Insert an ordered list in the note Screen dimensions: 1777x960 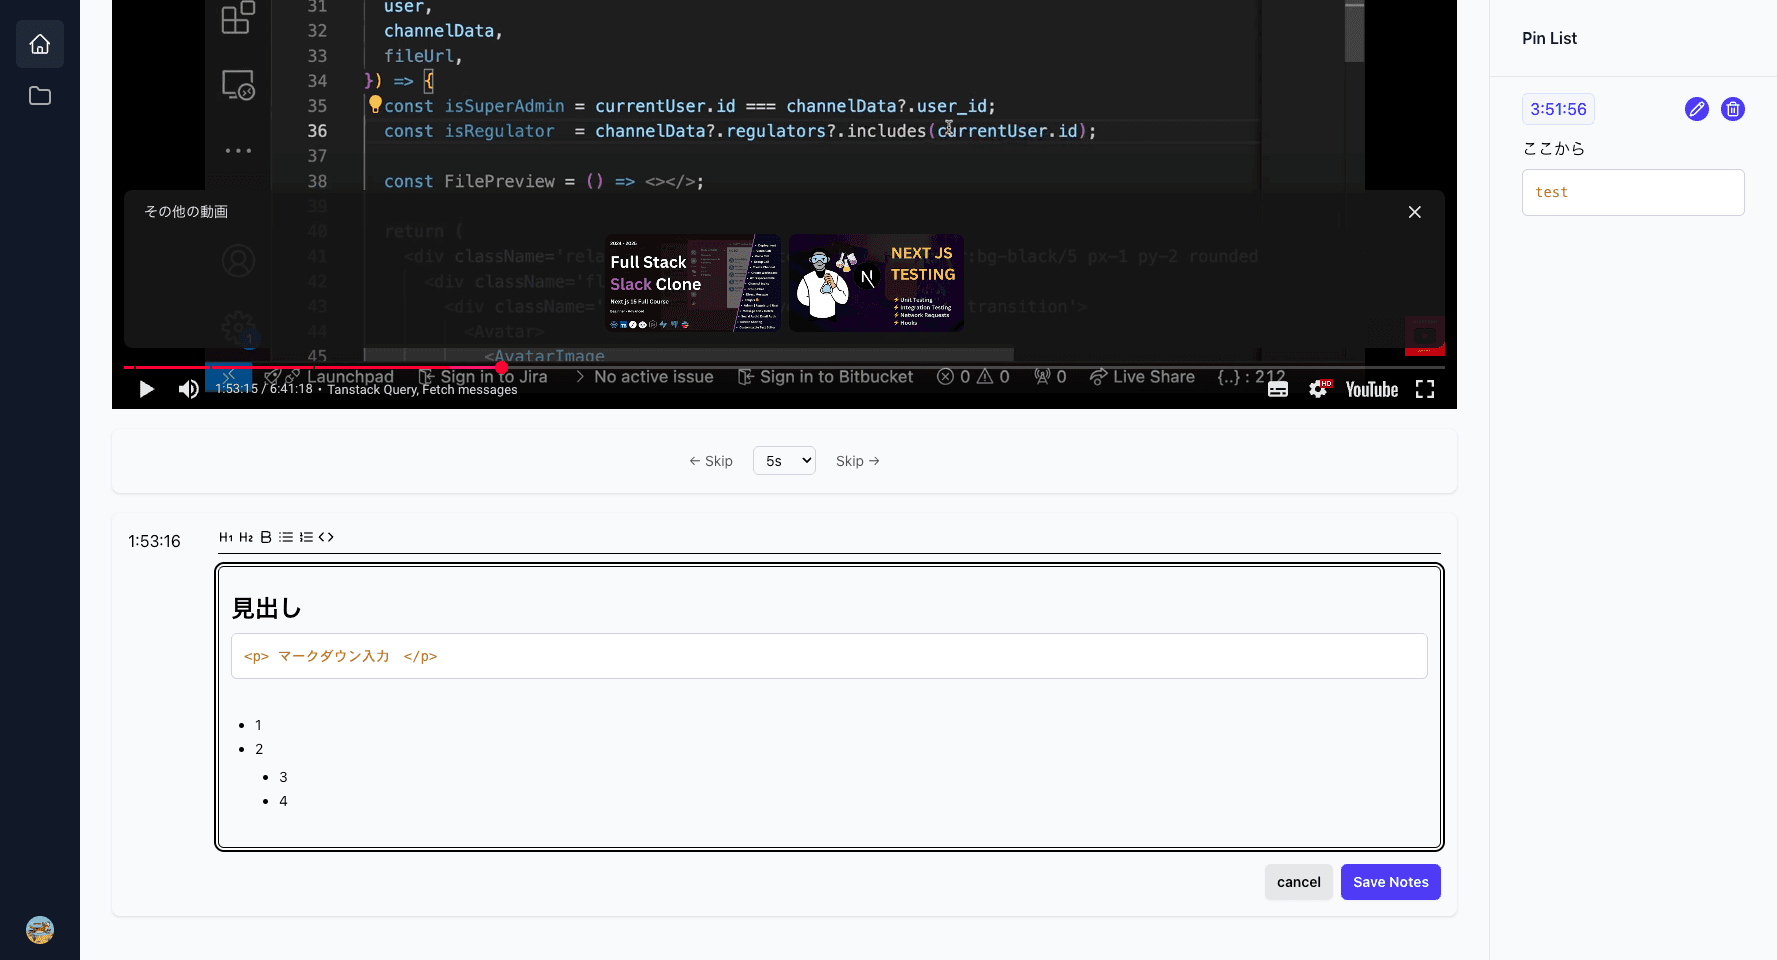306,537
